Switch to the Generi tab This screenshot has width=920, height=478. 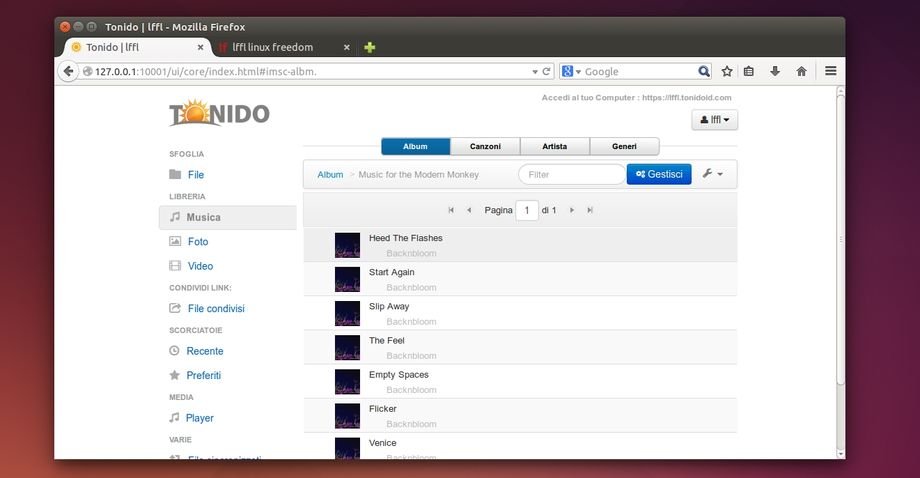pos(624,147)
